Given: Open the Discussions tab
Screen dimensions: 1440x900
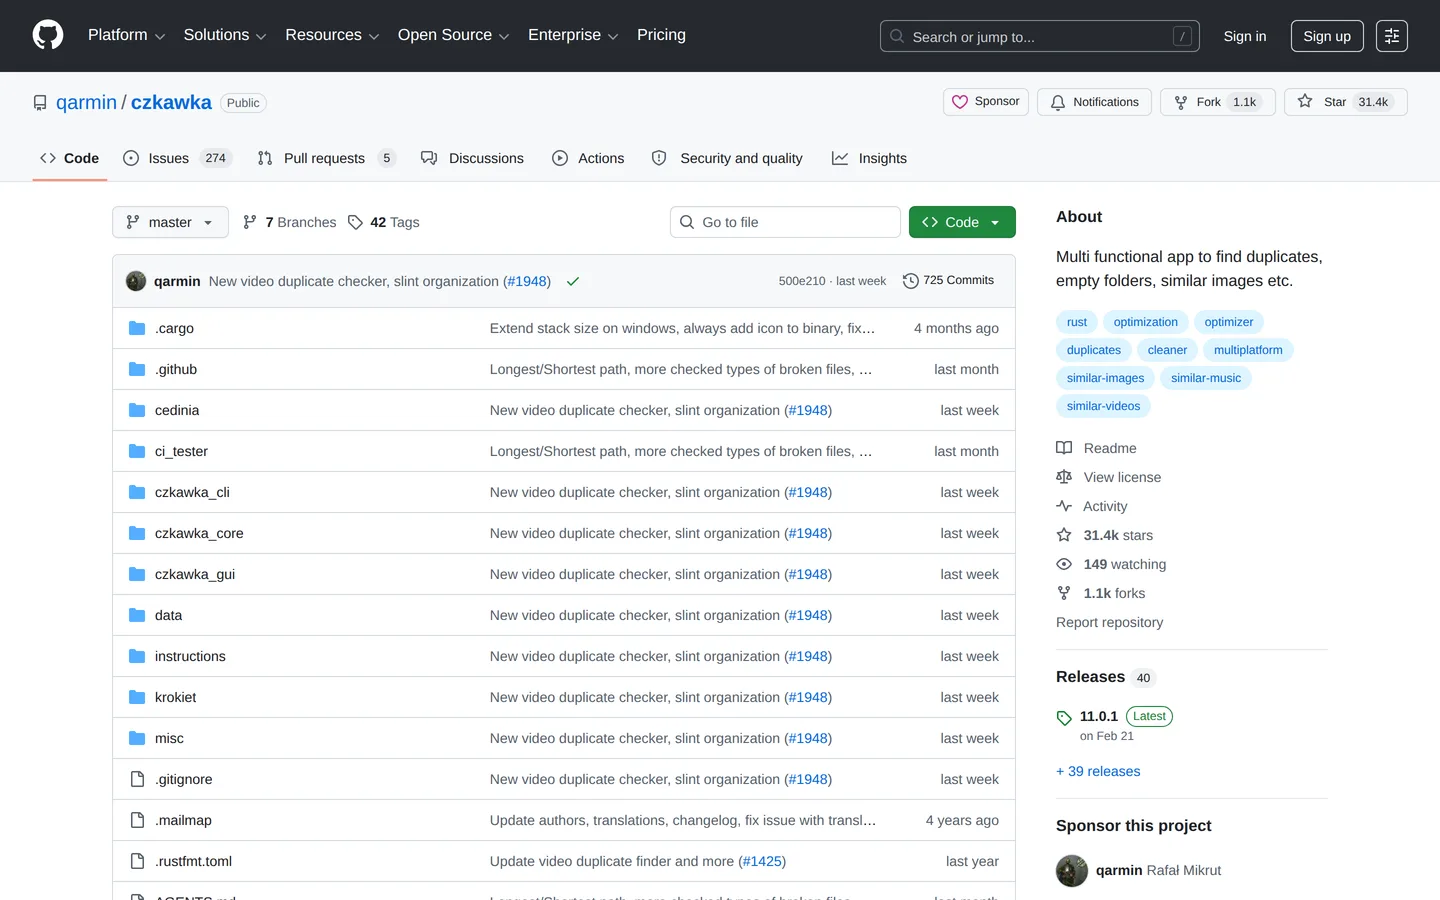Looking at the screenshot, I should pyautogui.click(x=472, y=158).
